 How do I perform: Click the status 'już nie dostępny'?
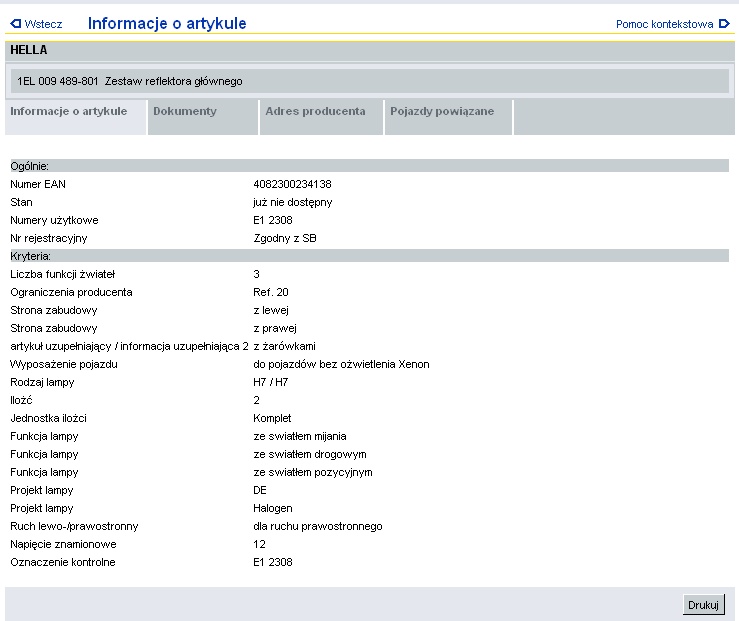(293, 203)
